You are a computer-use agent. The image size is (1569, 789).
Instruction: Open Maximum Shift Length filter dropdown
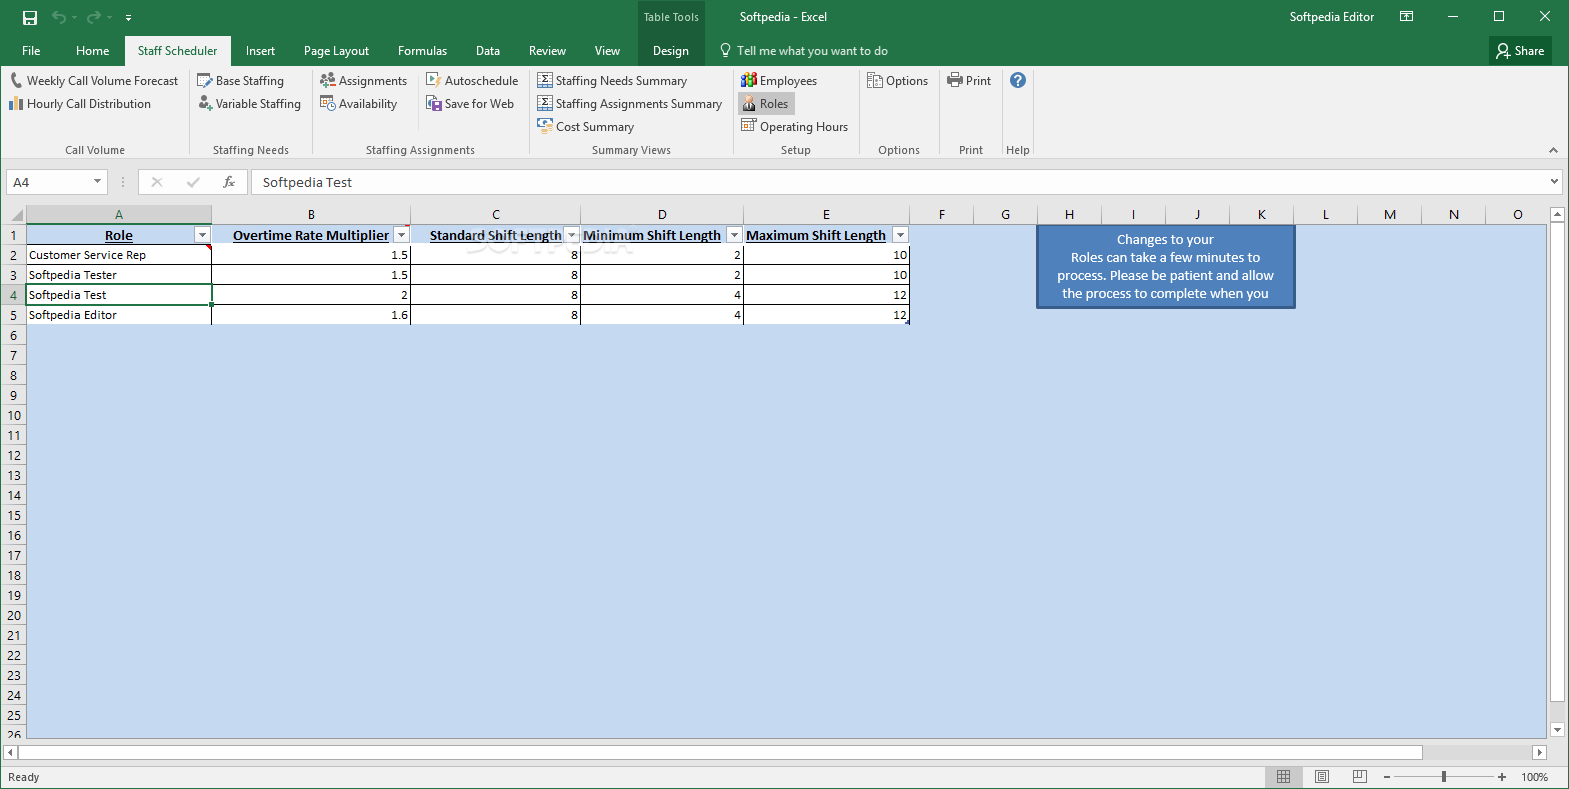900,235
